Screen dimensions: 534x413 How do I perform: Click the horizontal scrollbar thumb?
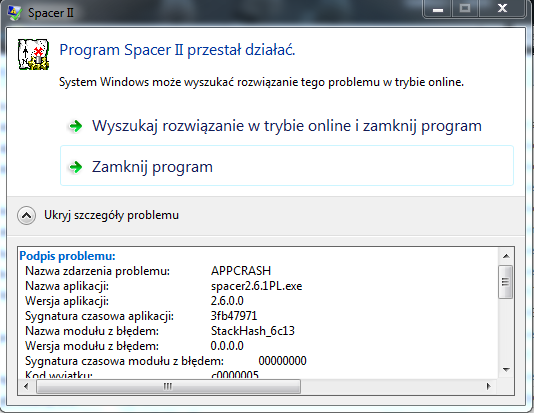point(168,386)
